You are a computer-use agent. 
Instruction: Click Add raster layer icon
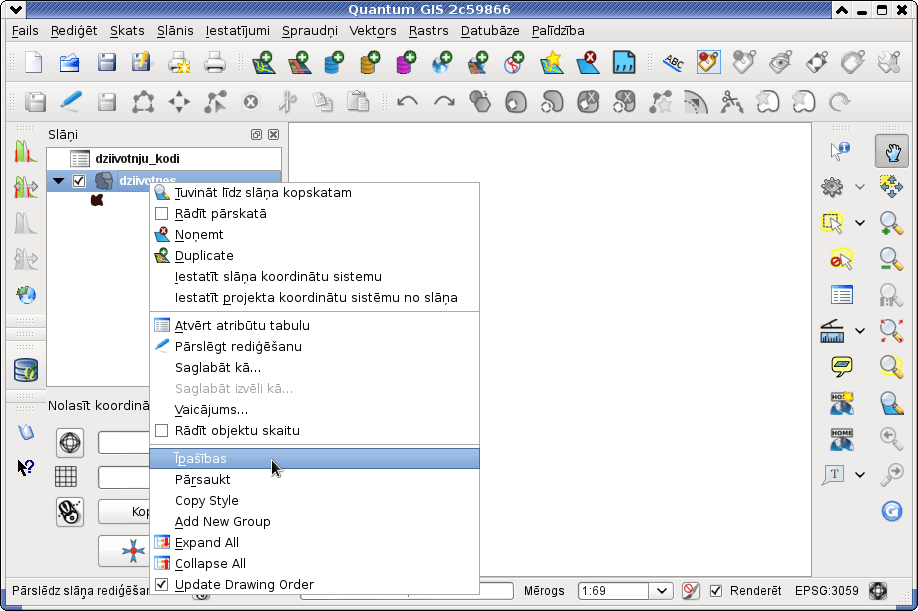pyautogui.click(x=300, y=62)
